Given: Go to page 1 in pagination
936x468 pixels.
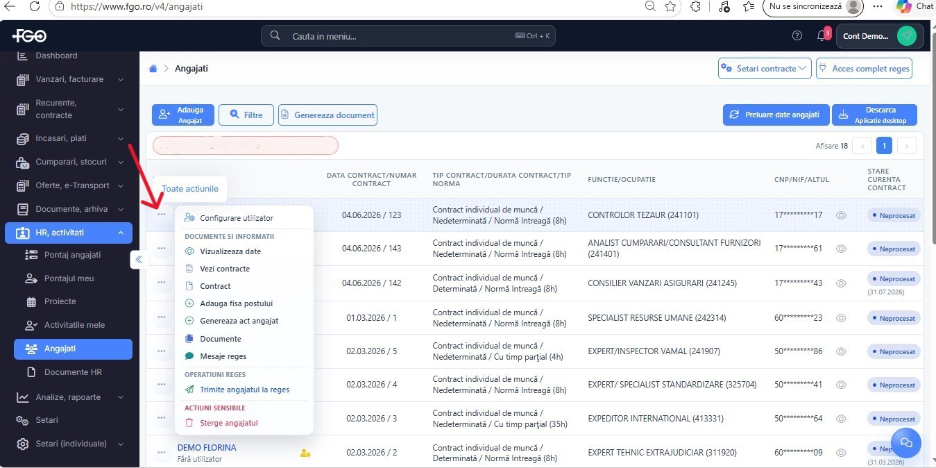Looking at the screenshot, I should pos(883,146).
